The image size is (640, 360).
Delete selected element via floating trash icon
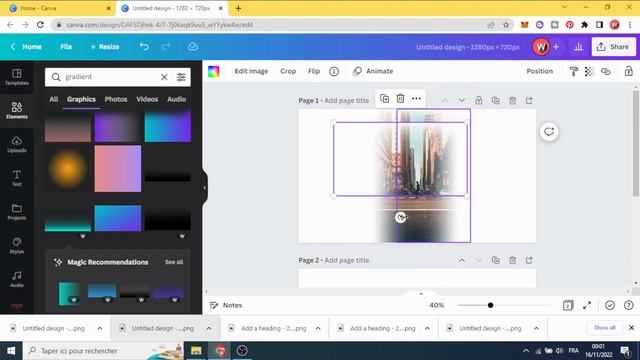click(400, 98)
